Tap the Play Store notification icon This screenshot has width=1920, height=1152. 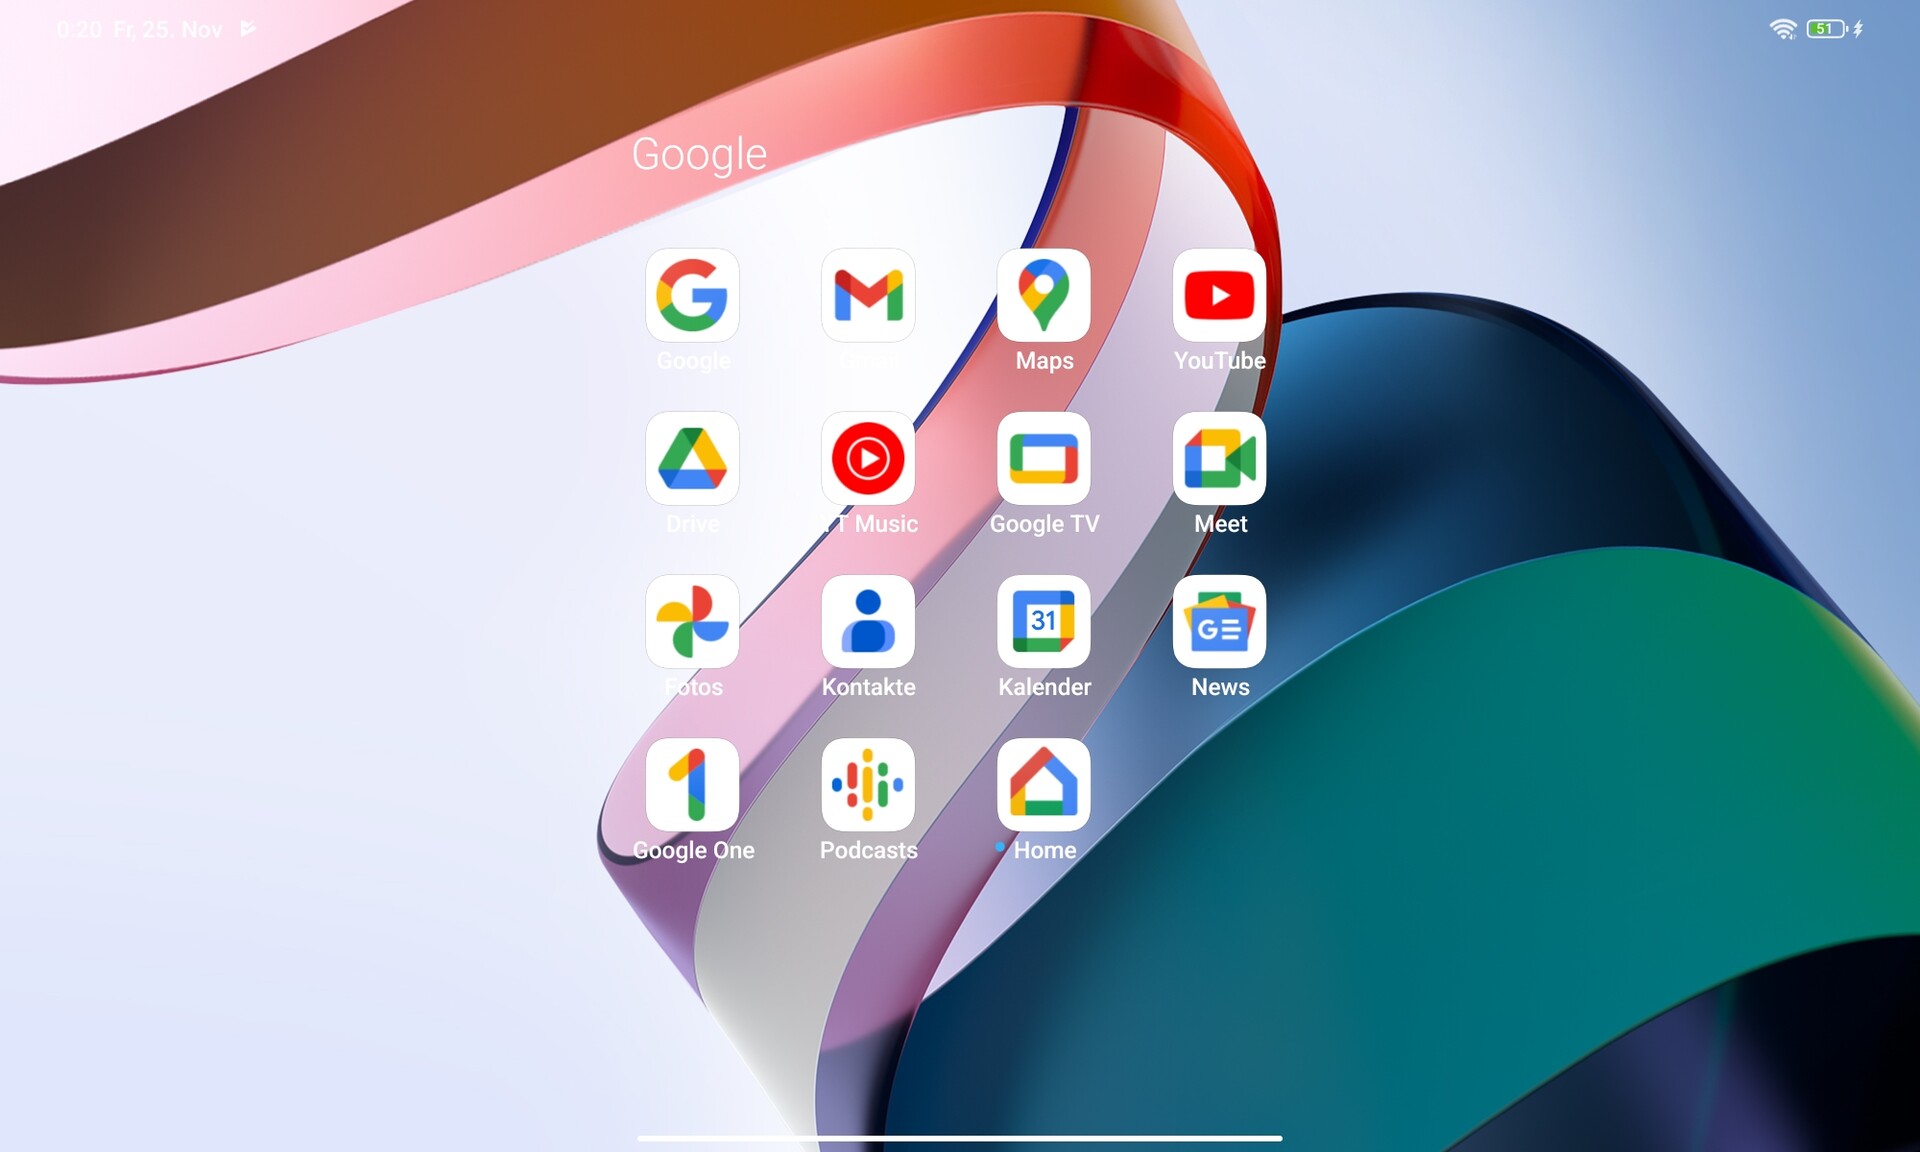[248, 29]
